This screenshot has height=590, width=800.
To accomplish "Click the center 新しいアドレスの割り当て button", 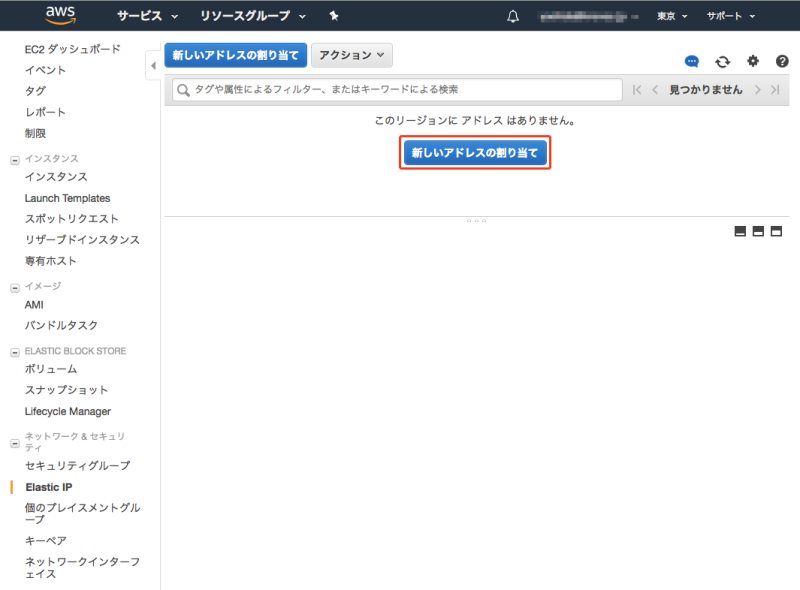I will [x=475, y=153].
